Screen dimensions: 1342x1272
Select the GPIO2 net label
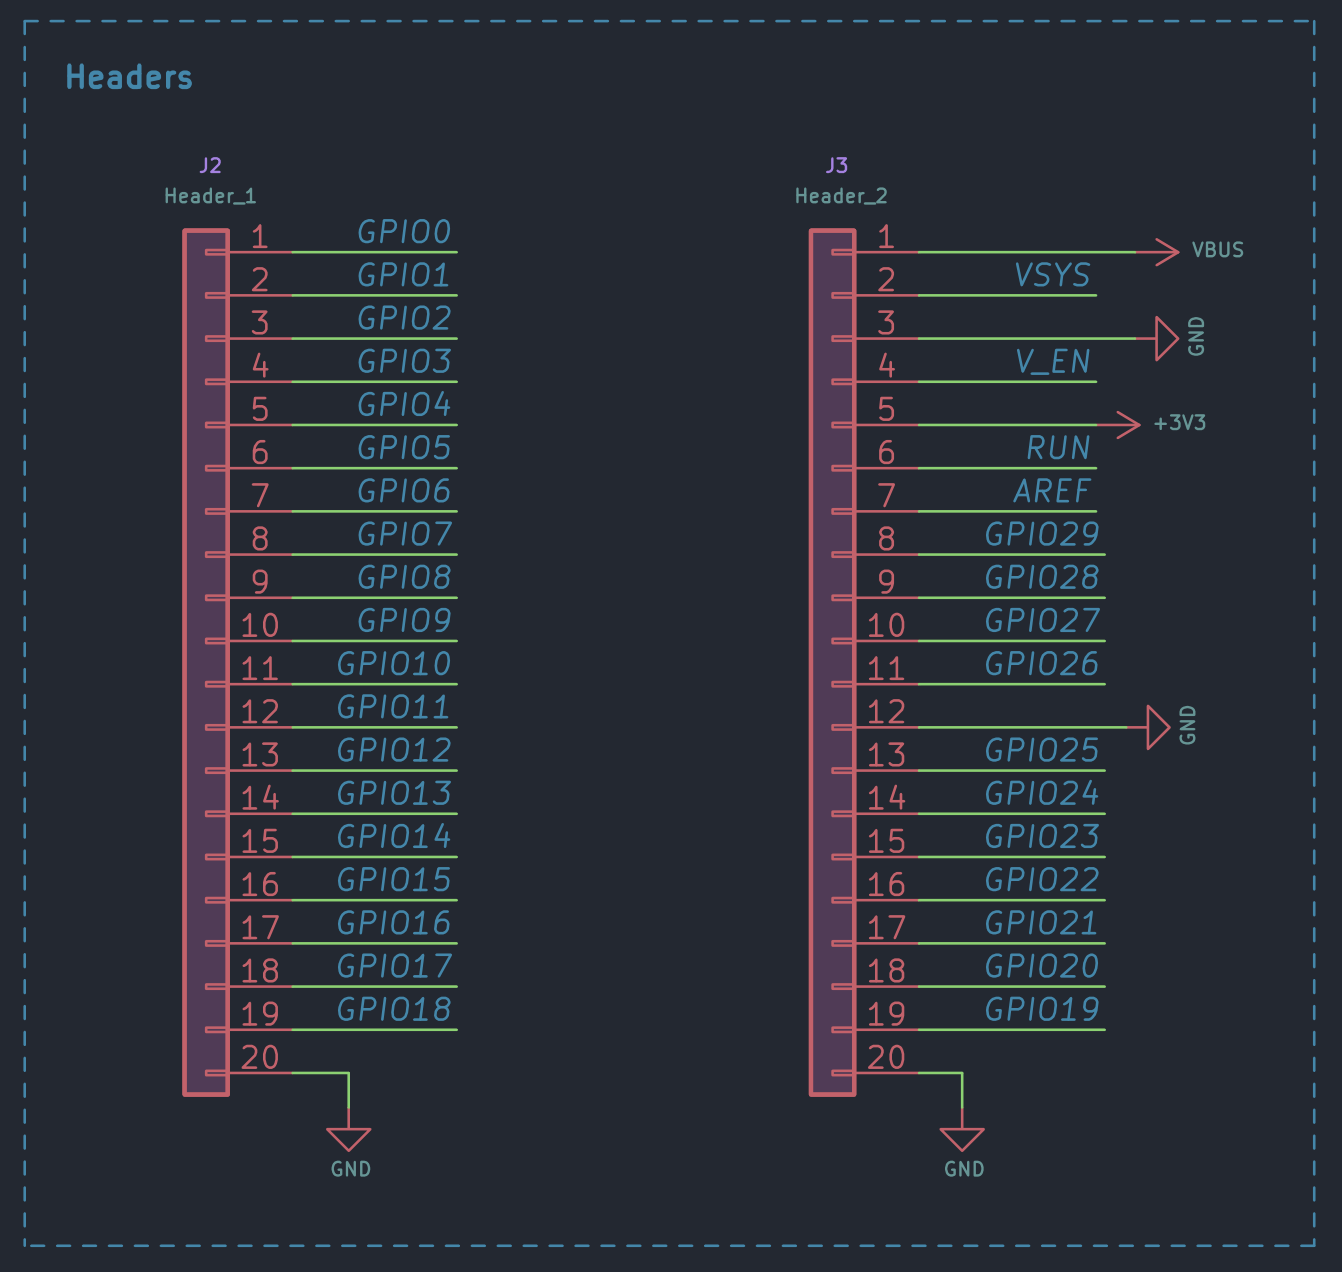coord(405,318)
